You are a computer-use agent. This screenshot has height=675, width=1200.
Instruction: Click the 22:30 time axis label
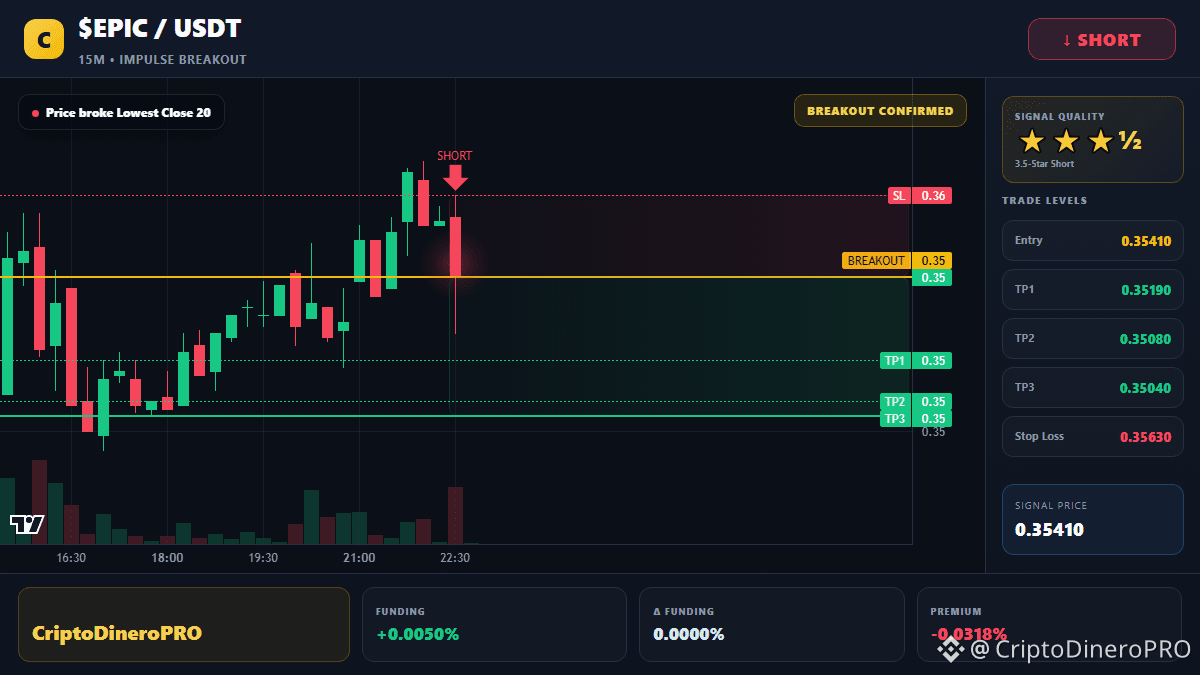tap(455, 558)
